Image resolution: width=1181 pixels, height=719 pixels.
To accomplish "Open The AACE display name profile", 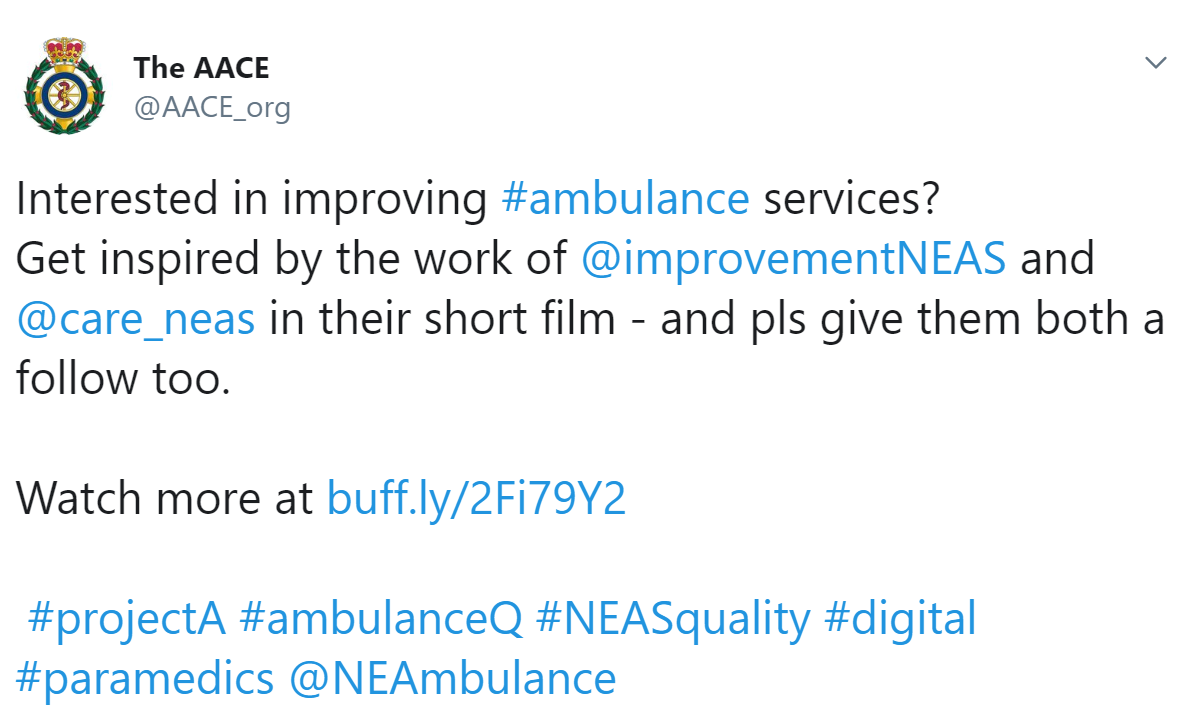I will (201, 68).
